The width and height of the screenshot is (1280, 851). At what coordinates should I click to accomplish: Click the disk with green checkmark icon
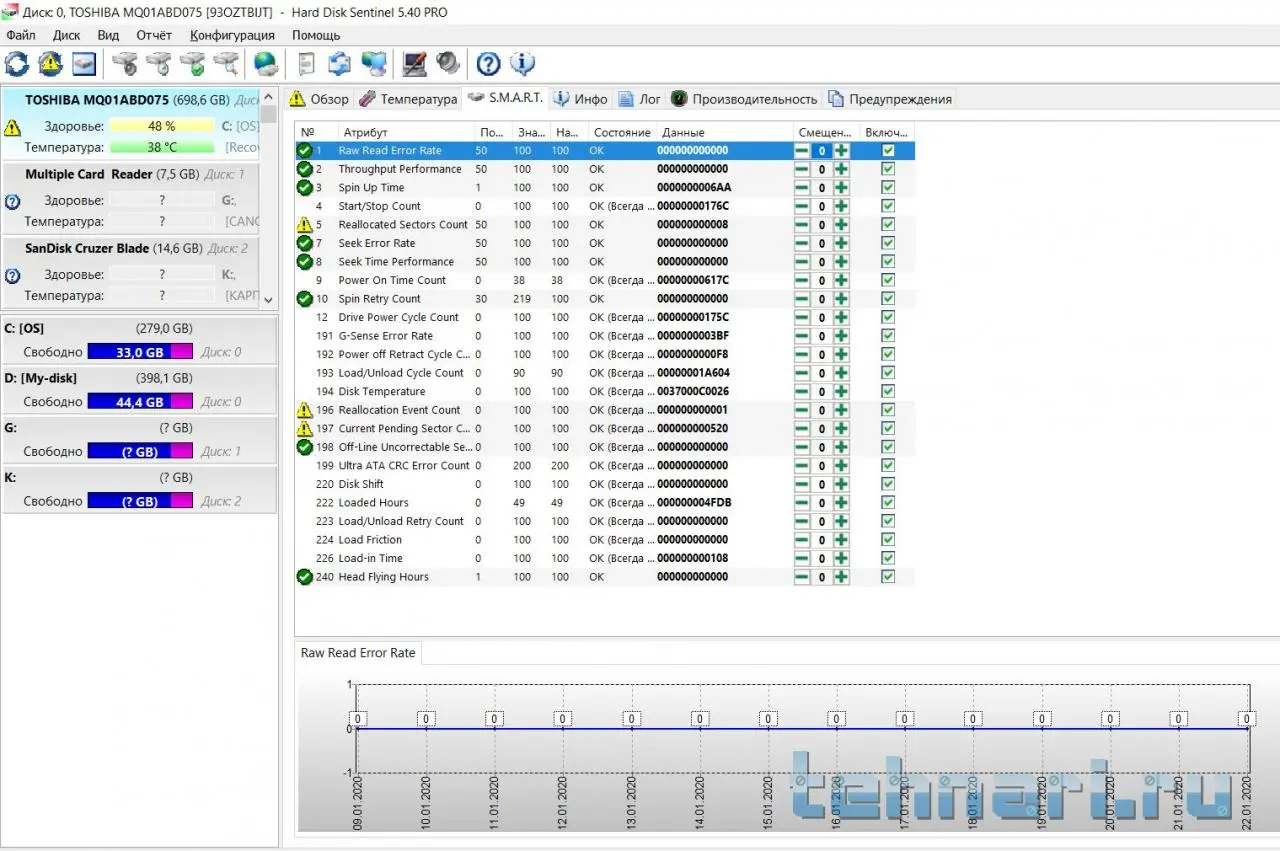coord(193,64)
